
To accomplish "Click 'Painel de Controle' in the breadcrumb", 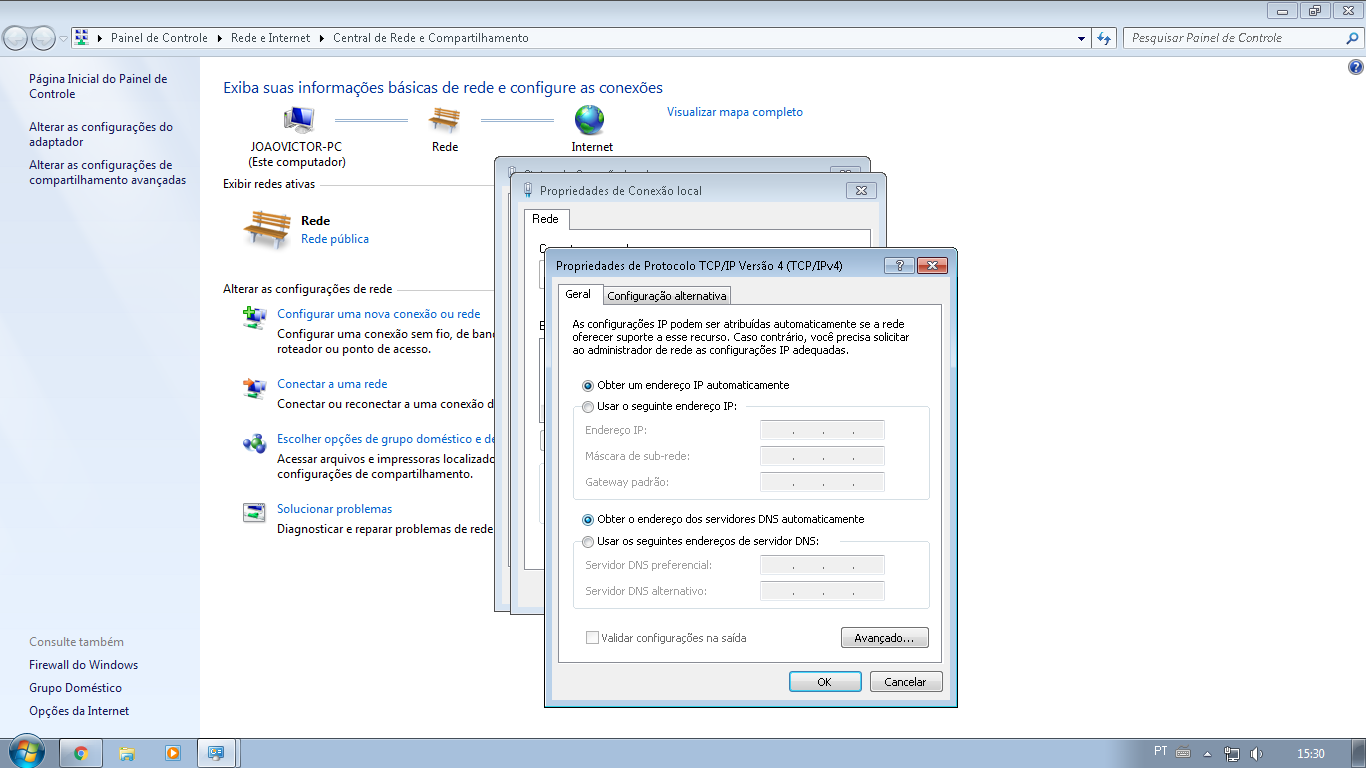I will 159,38.
